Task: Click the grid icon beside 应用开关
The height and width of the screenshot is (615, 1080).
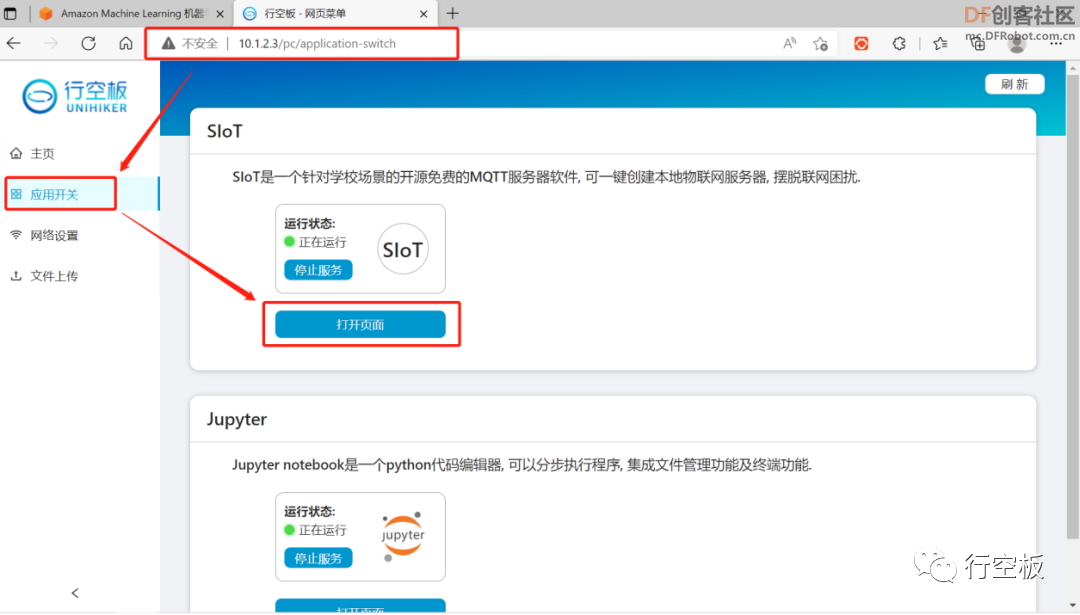Action: (16, 194)
